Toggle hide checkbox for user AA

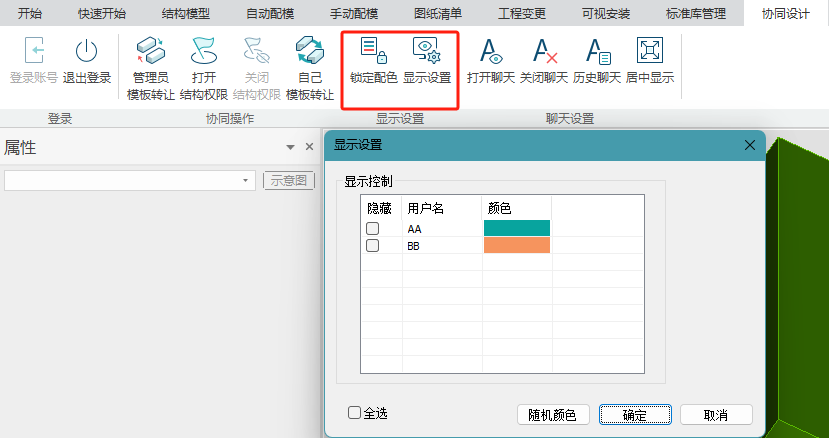(373, 229)
